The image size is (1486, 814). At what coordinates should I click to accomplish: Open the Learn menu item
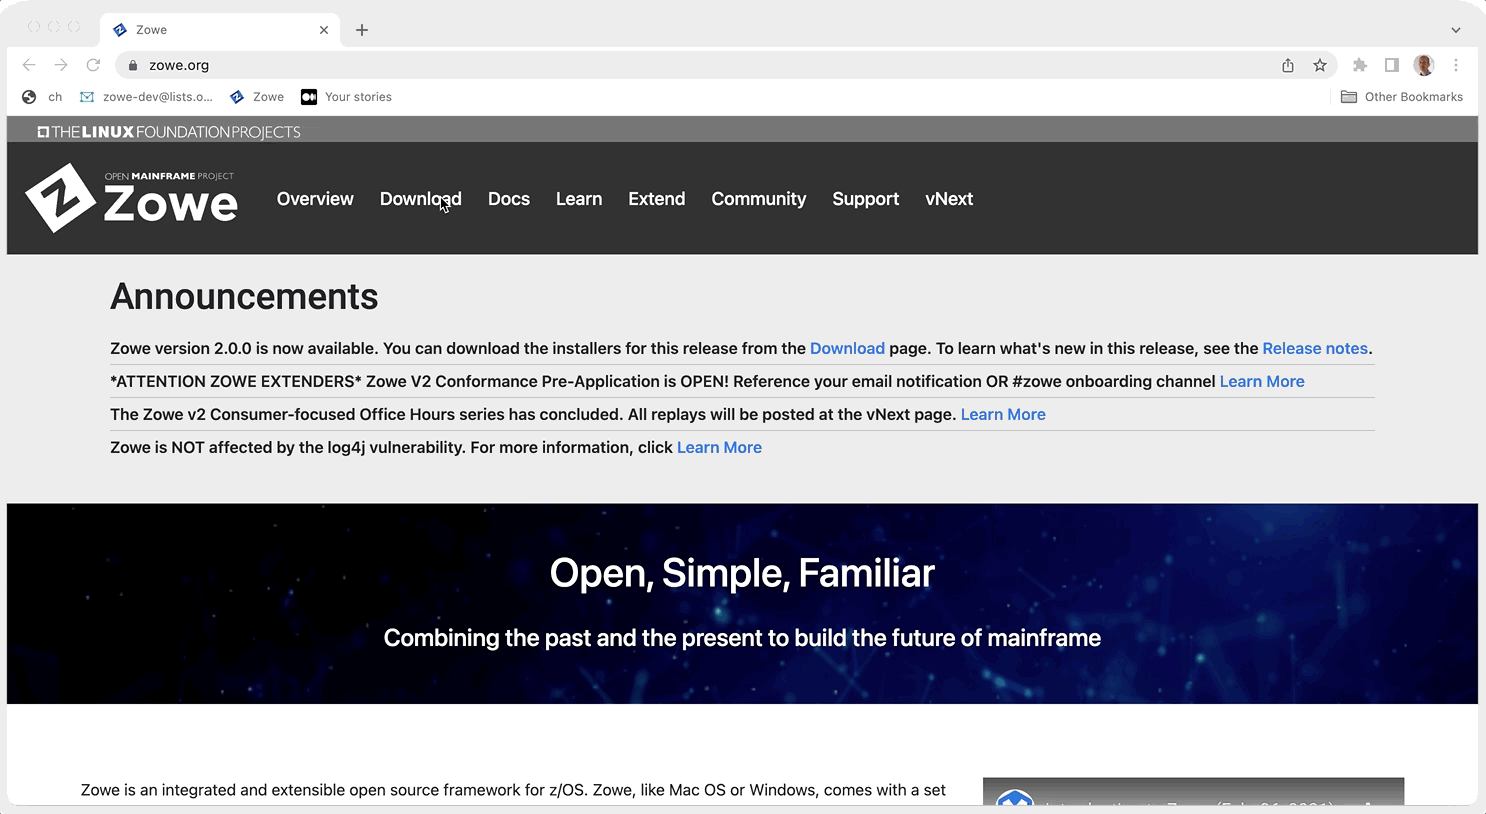[x=579, y=199]
